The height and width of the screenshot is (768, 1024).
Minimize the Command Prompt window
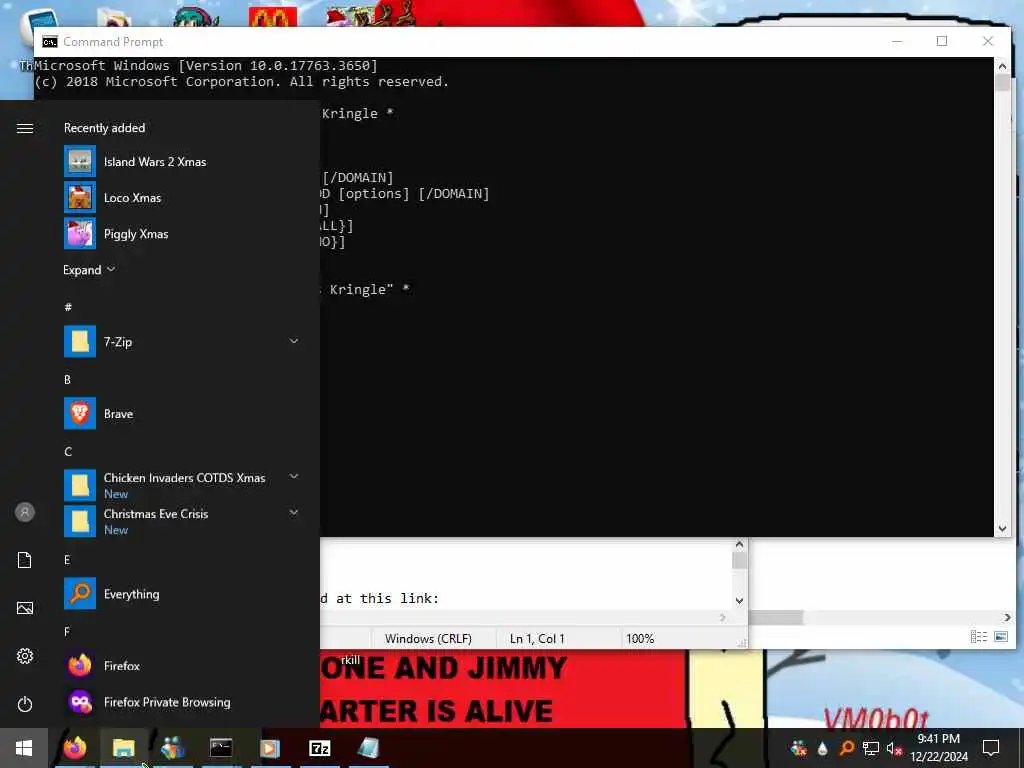pos(897,41)
